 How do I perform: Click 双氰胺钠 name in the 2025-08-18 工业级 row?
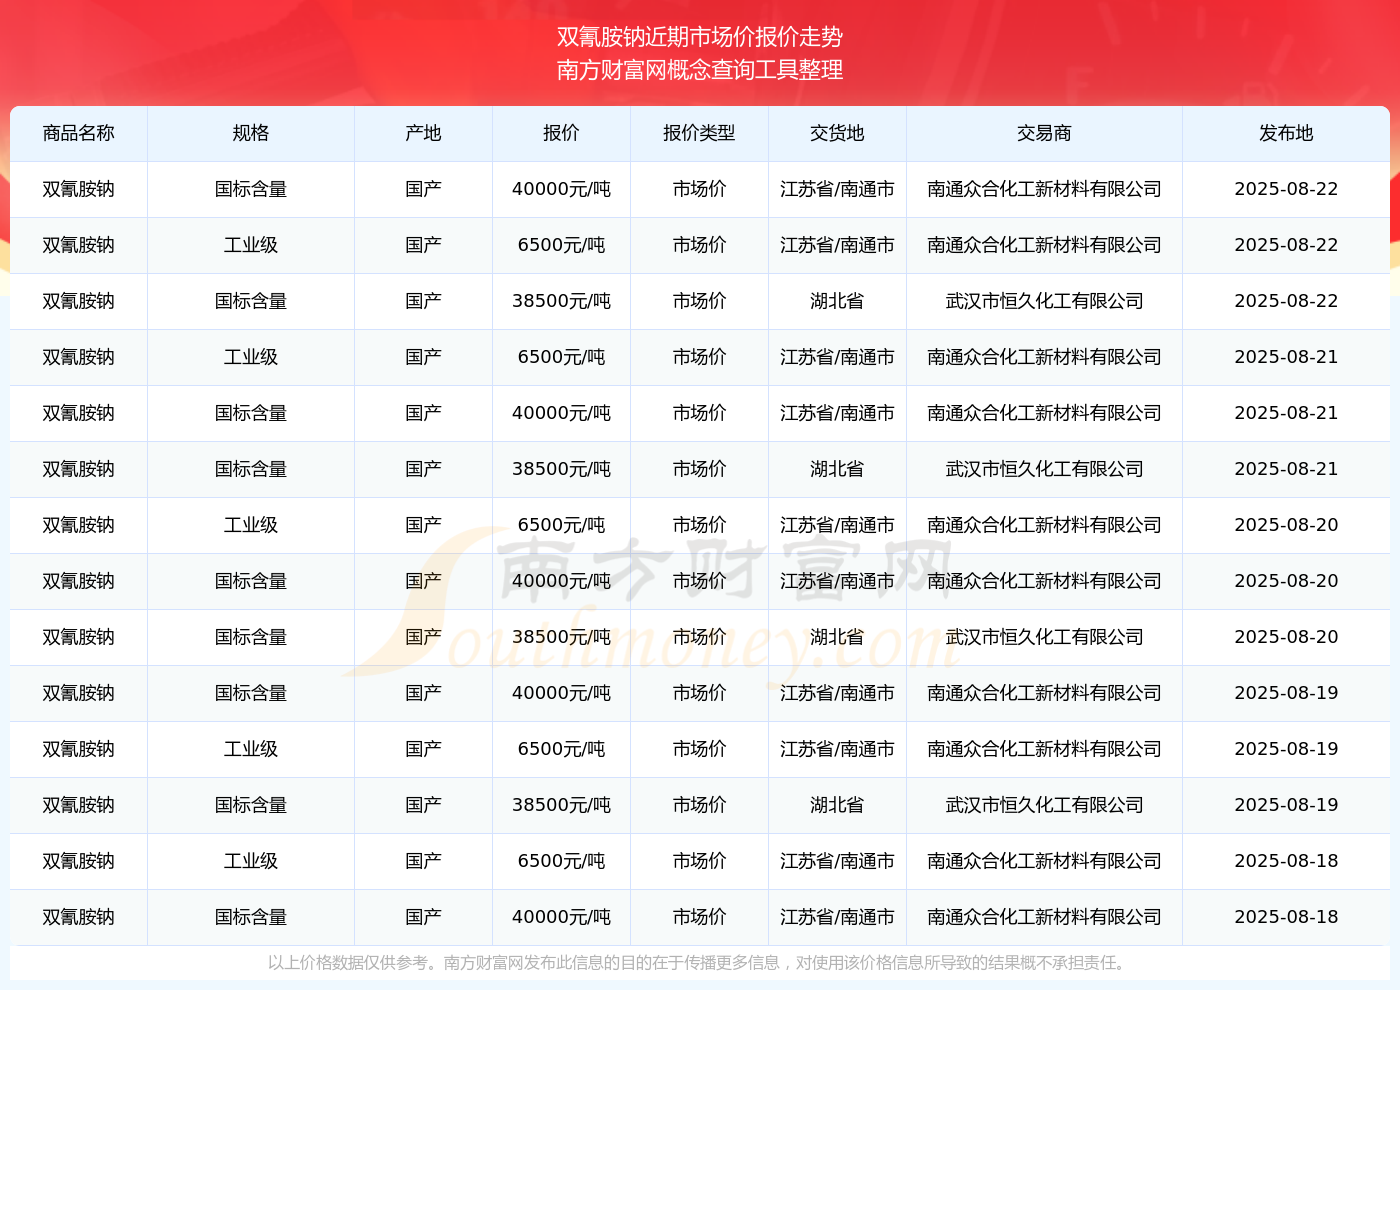[x=79, y=861]
